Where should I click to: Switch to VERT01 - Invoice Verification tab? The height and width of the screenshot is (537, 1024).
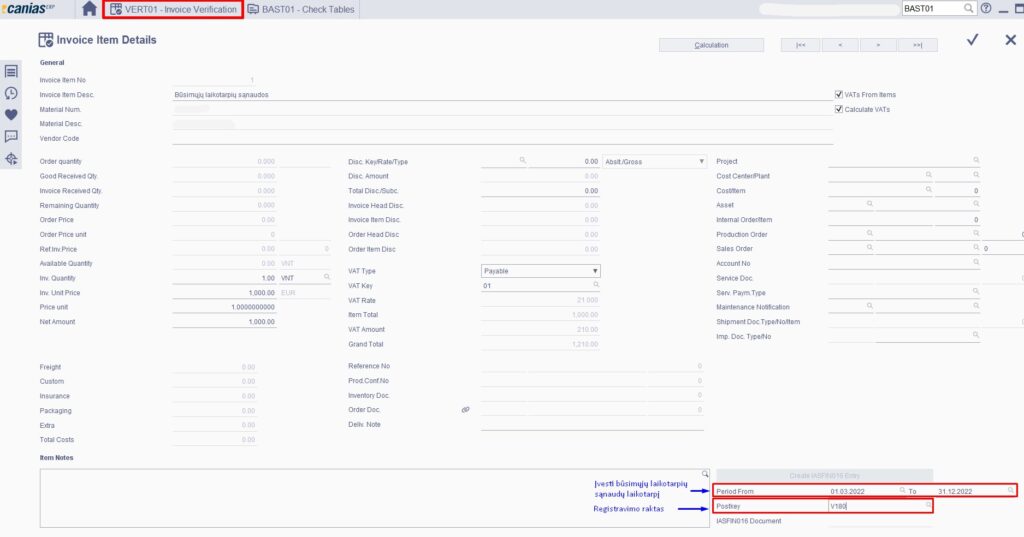click(173, 9)
